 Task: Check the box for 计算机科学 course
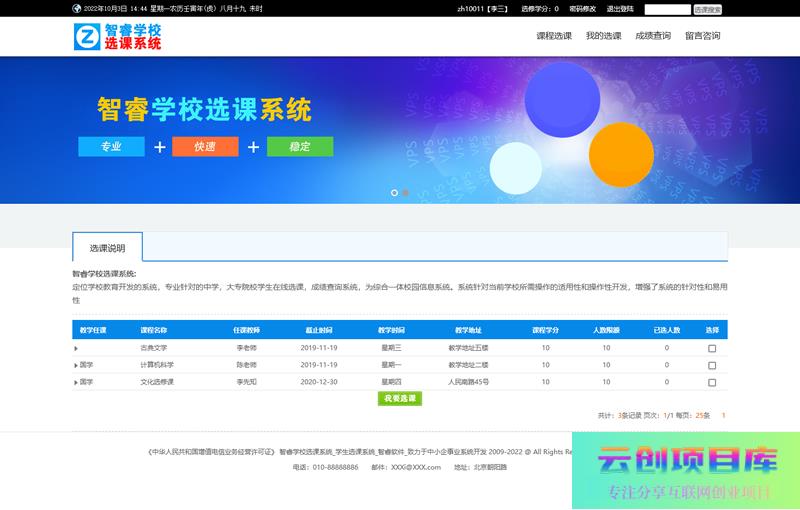click(712, 365)
